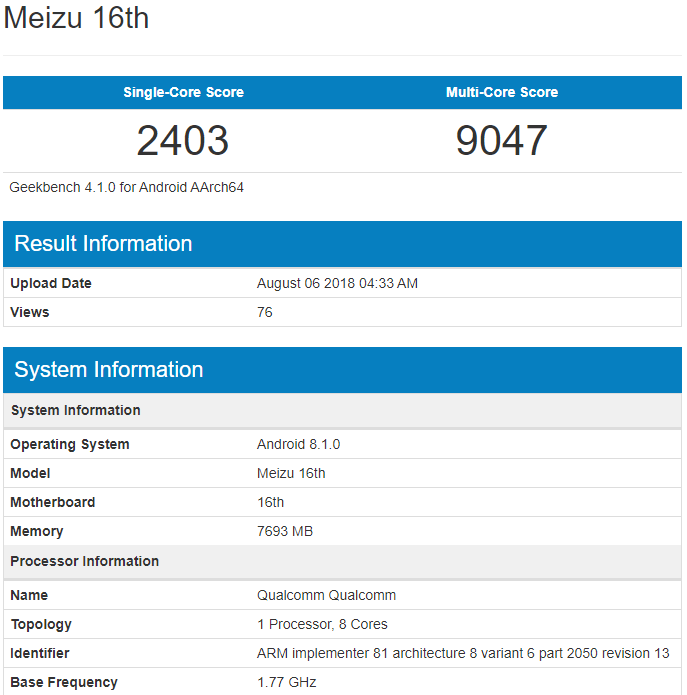Select the Android 8.1.0 value

(x=299, y=444)
